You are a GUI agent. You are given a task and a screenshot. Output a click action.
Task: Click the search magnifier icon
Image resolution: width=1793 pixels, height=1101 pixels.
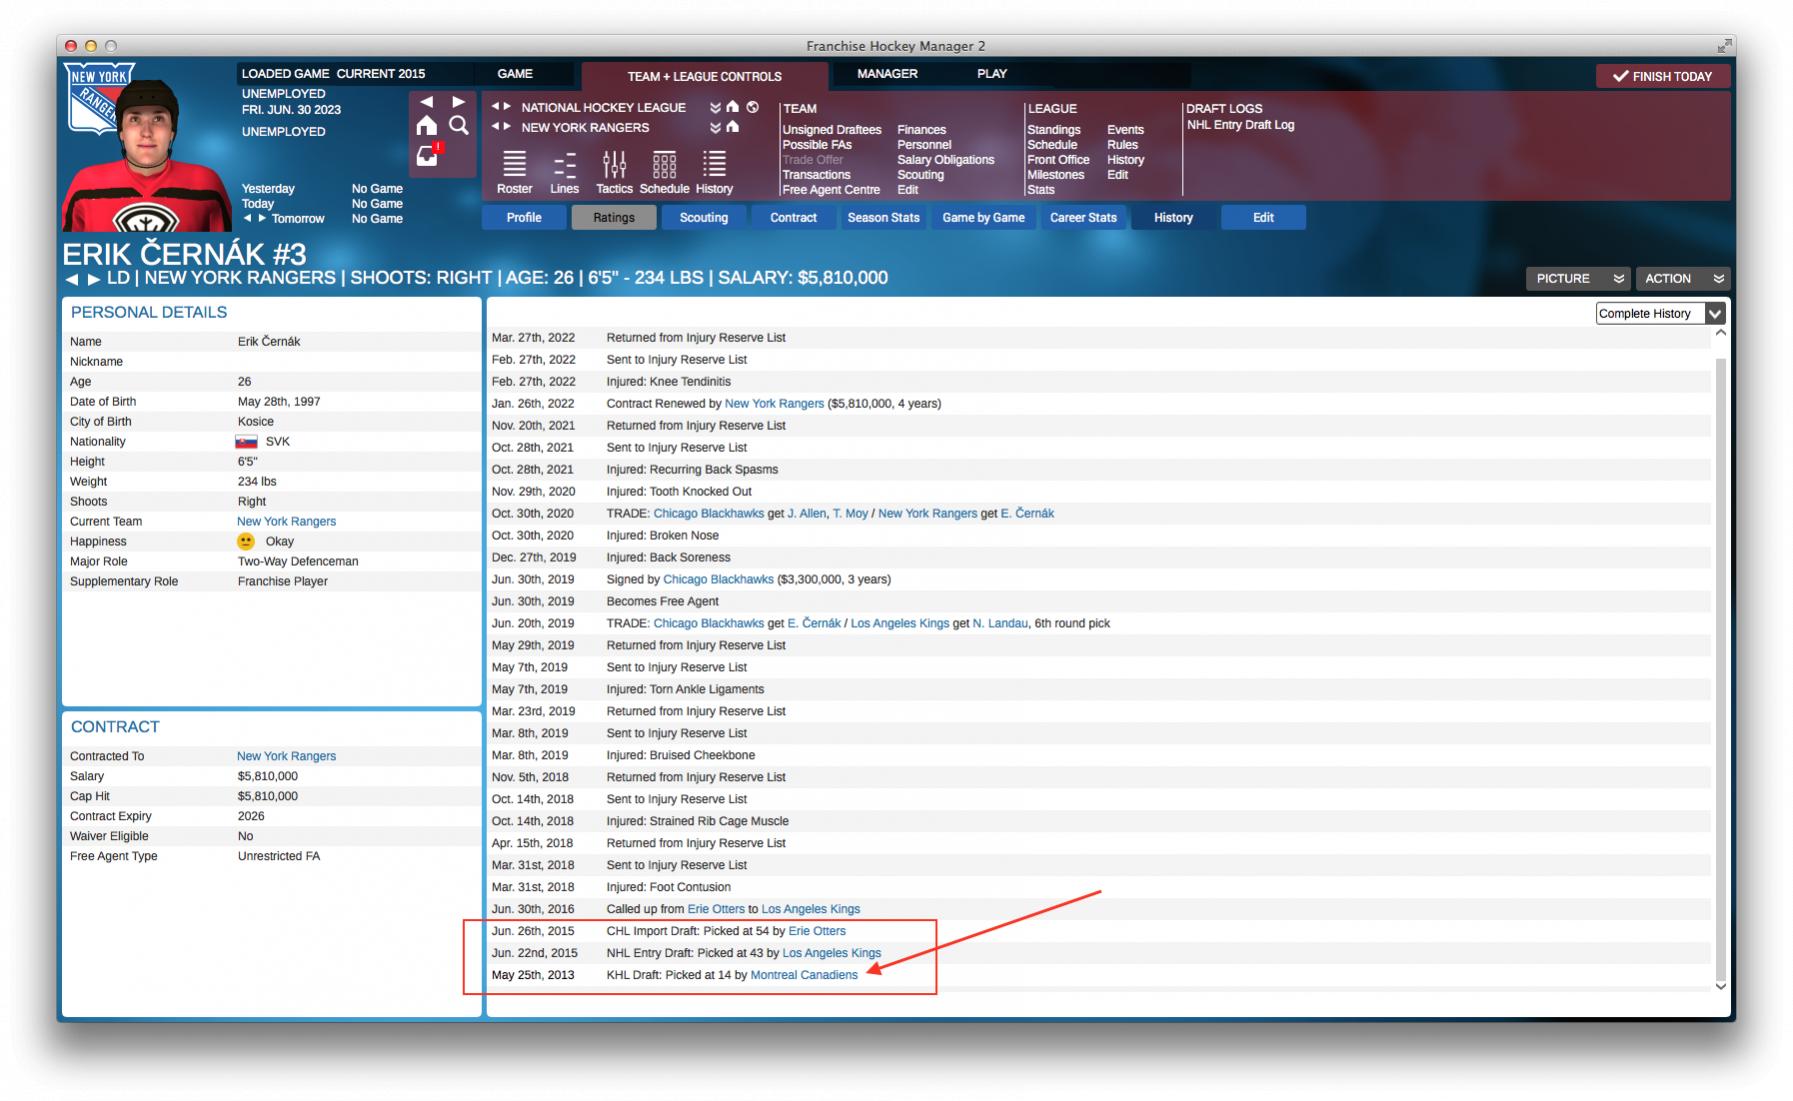[x=459, y=125]
